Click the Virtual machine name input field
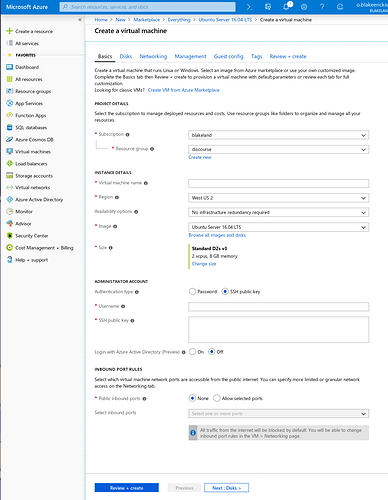 279,183
